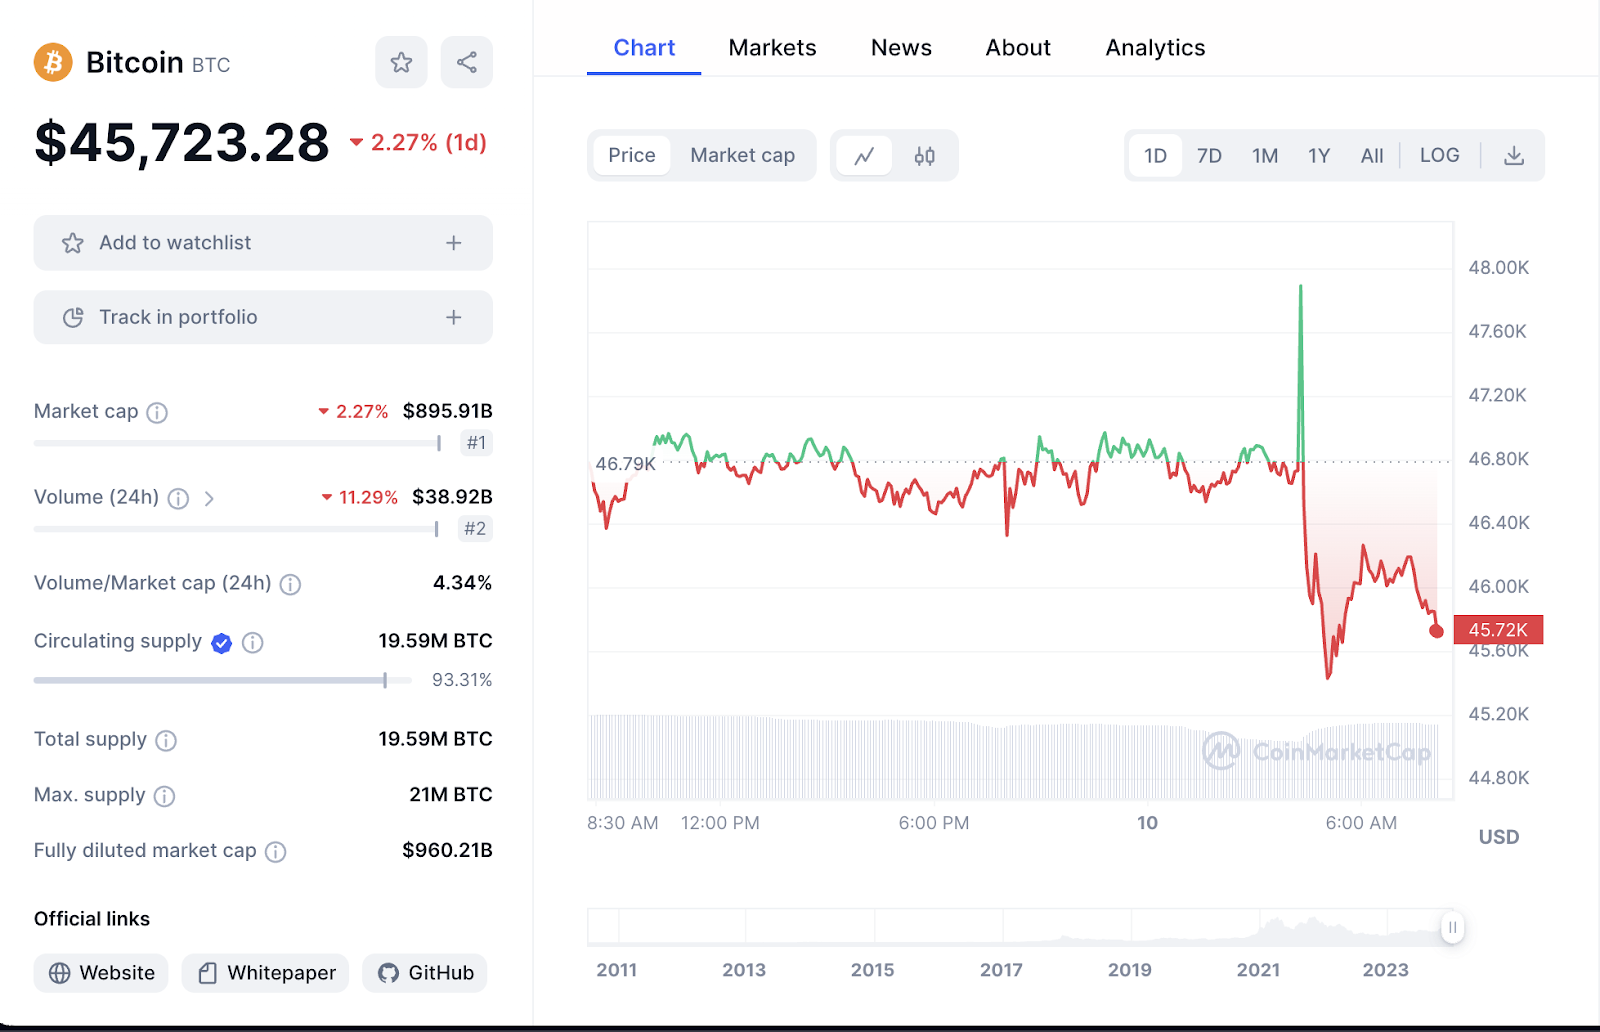Download chart data using download icon
Viewport: 1600px width, 1032px height.
1514,156
